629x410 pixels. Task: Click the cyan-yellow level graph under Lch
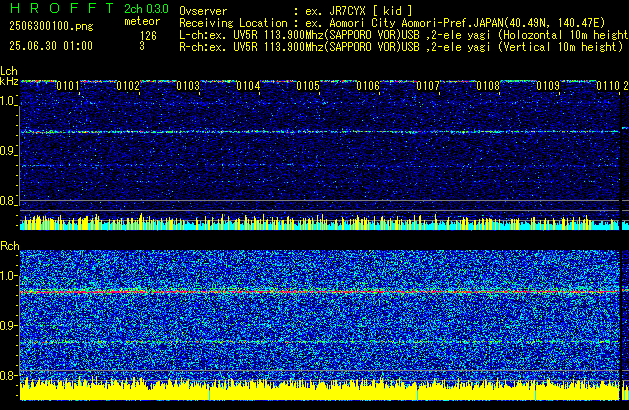pos(320,222)
